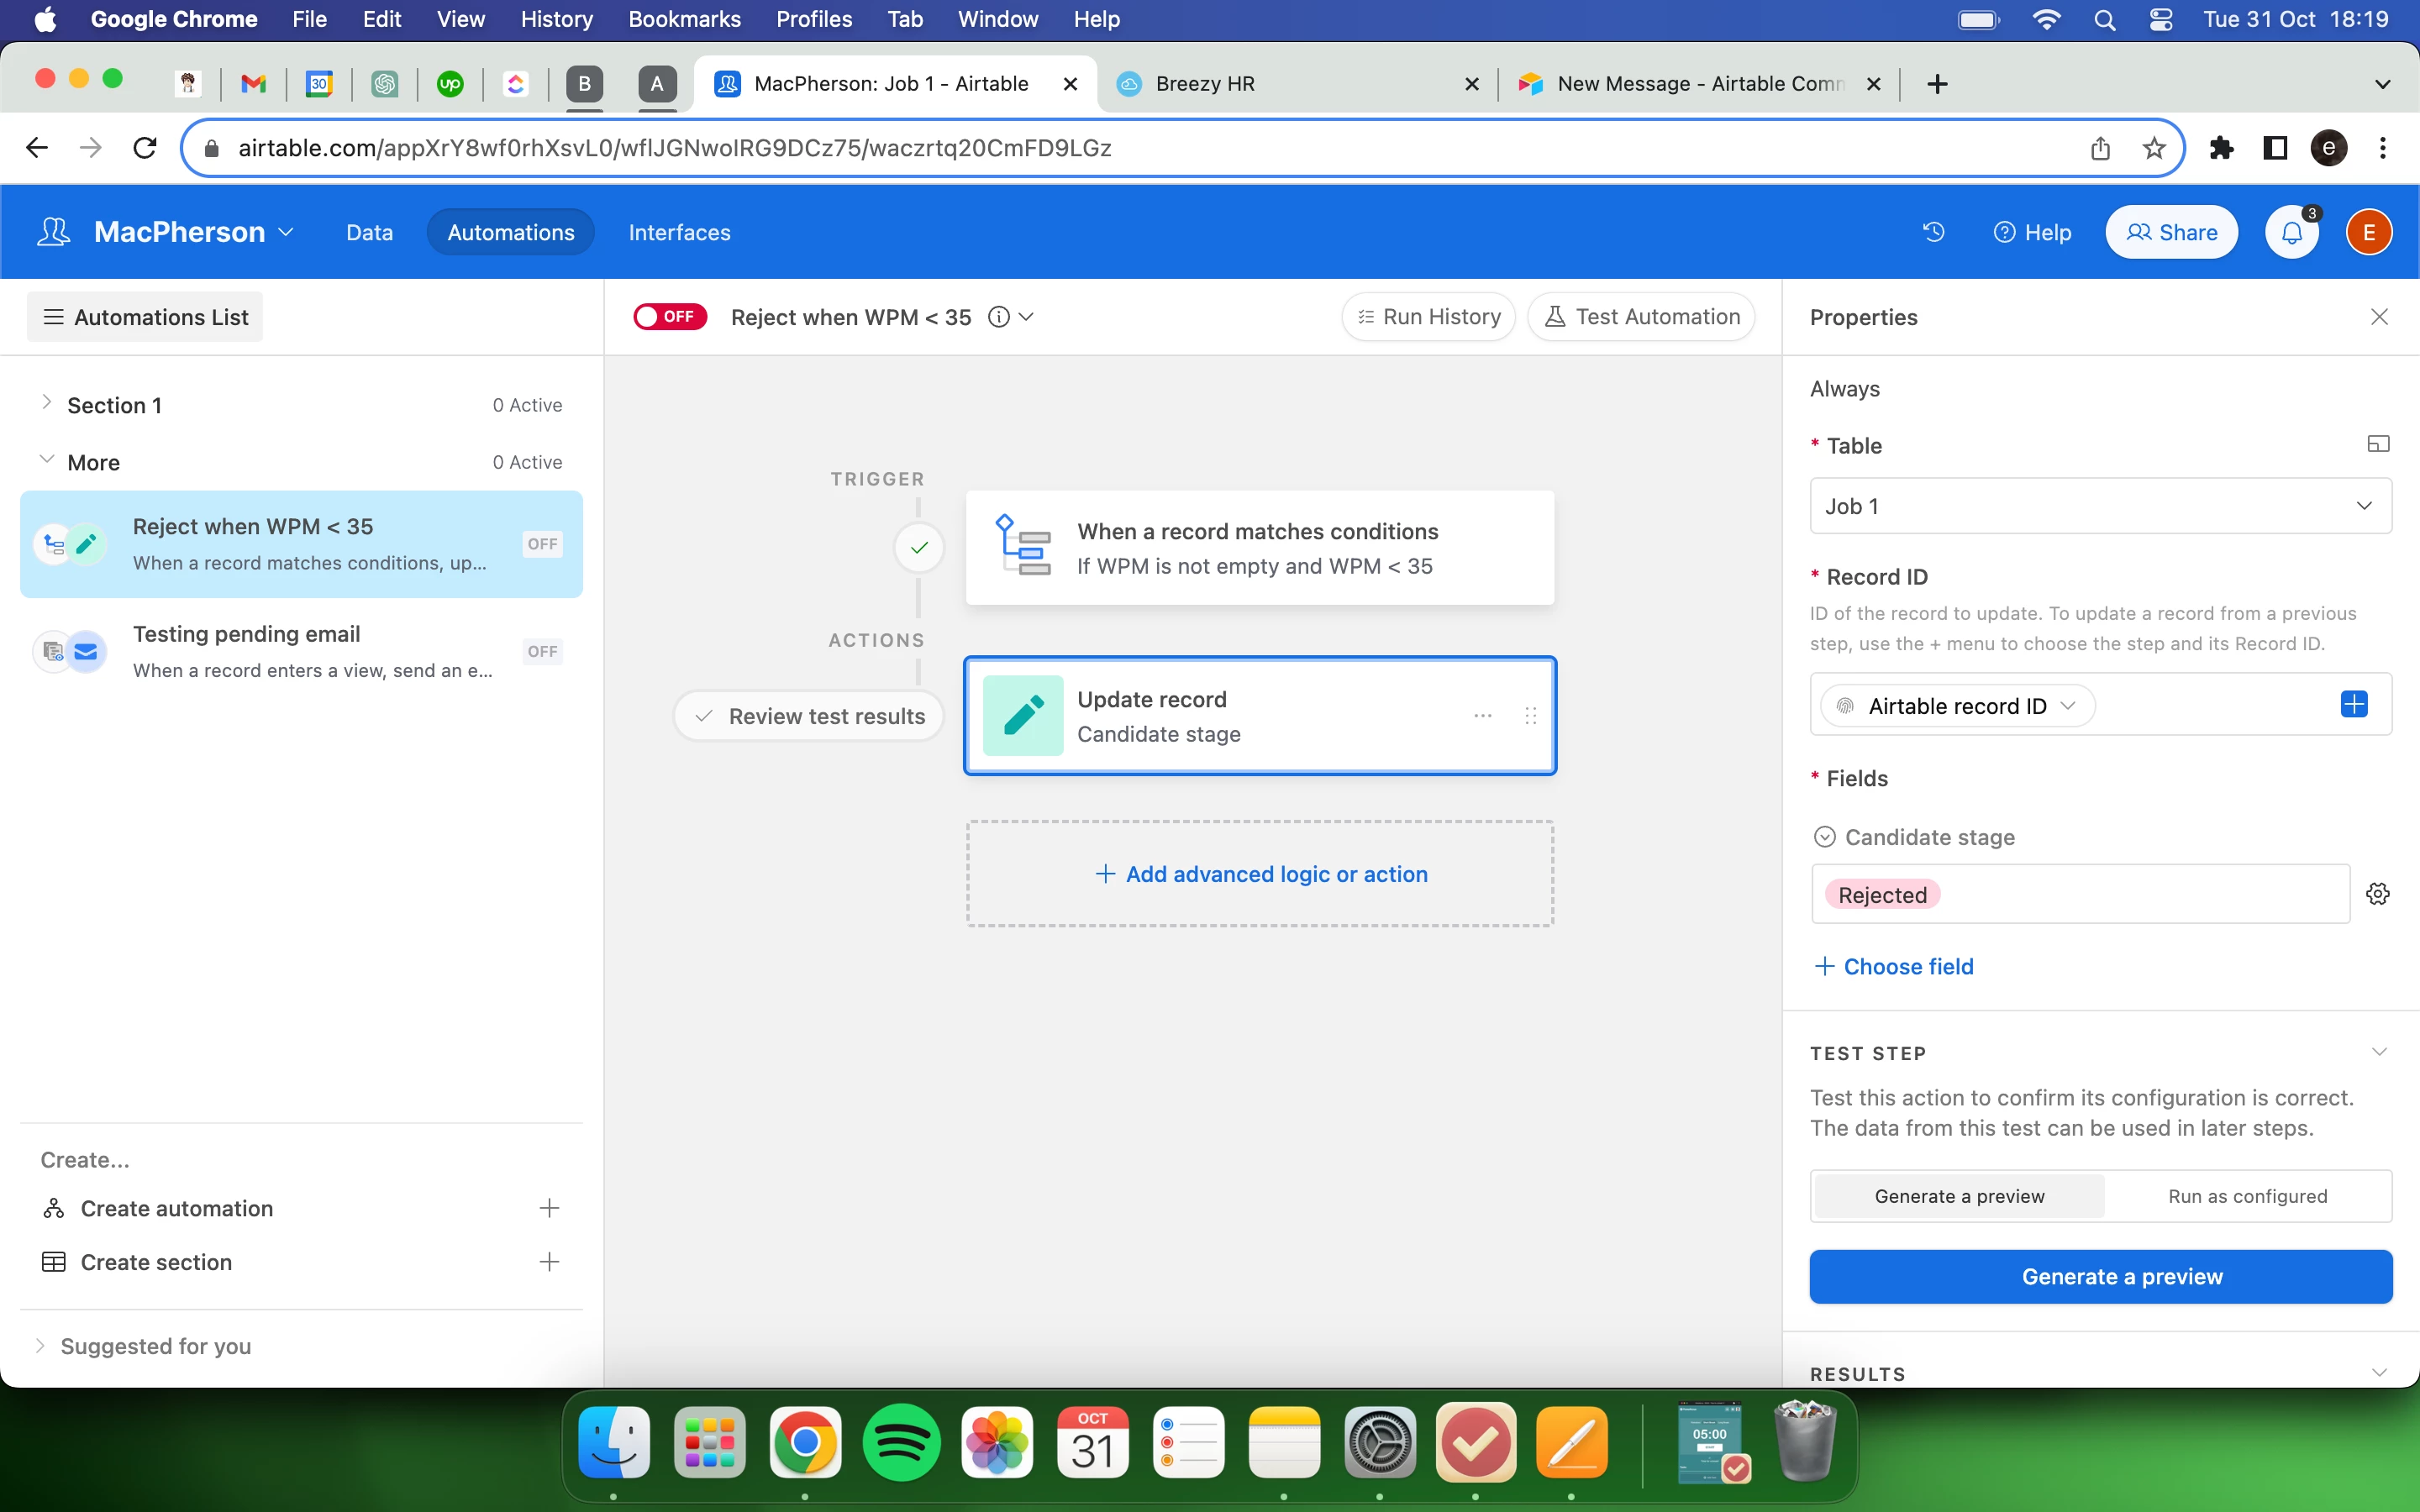
Task: Select Generate a preview segment option
Action: coord(1959,1196)
